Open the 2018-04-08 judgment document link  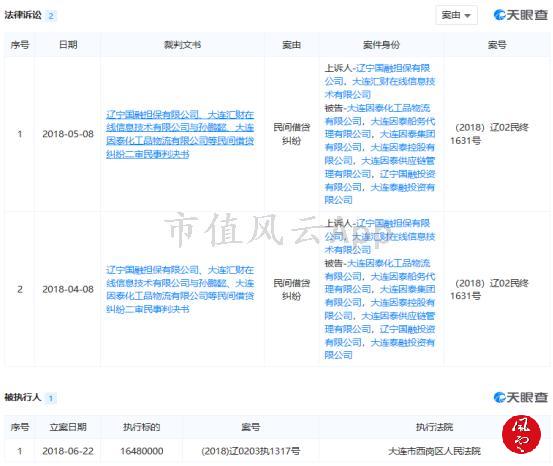(180, 290)
